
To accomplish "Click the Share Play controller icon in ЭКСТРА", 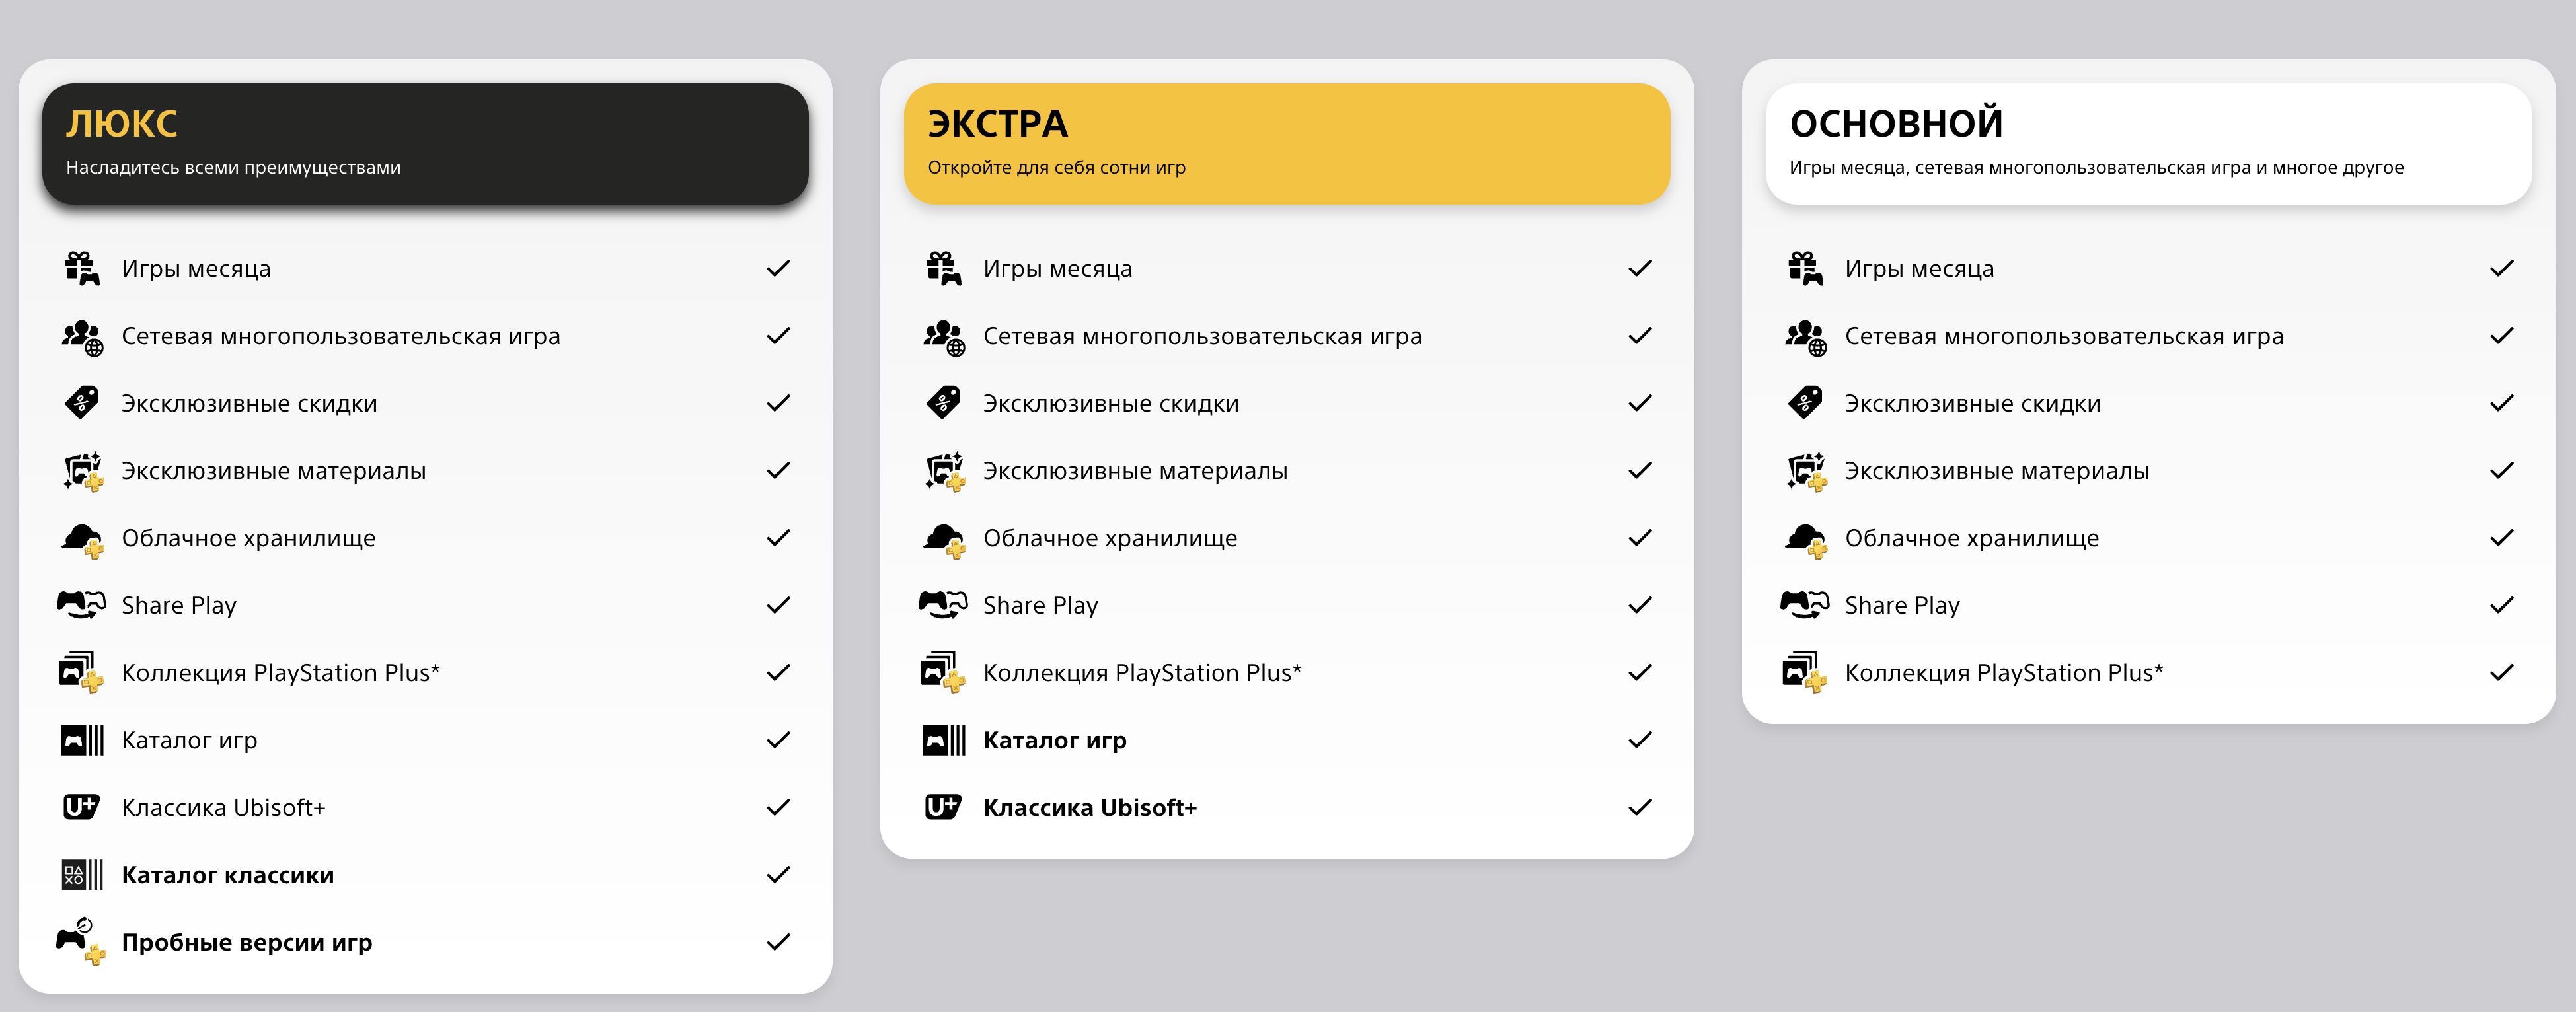I will pyautogui.click(x=943, y=605).
